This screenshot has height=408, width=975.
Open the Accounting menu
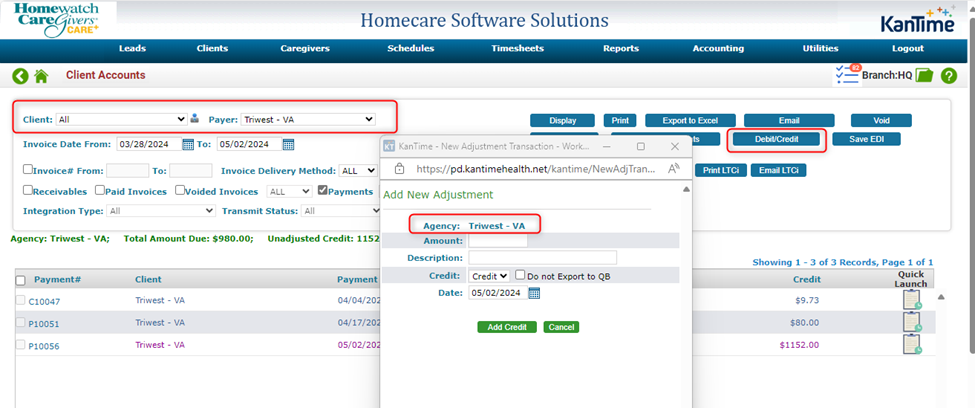[x=718, y=48]
